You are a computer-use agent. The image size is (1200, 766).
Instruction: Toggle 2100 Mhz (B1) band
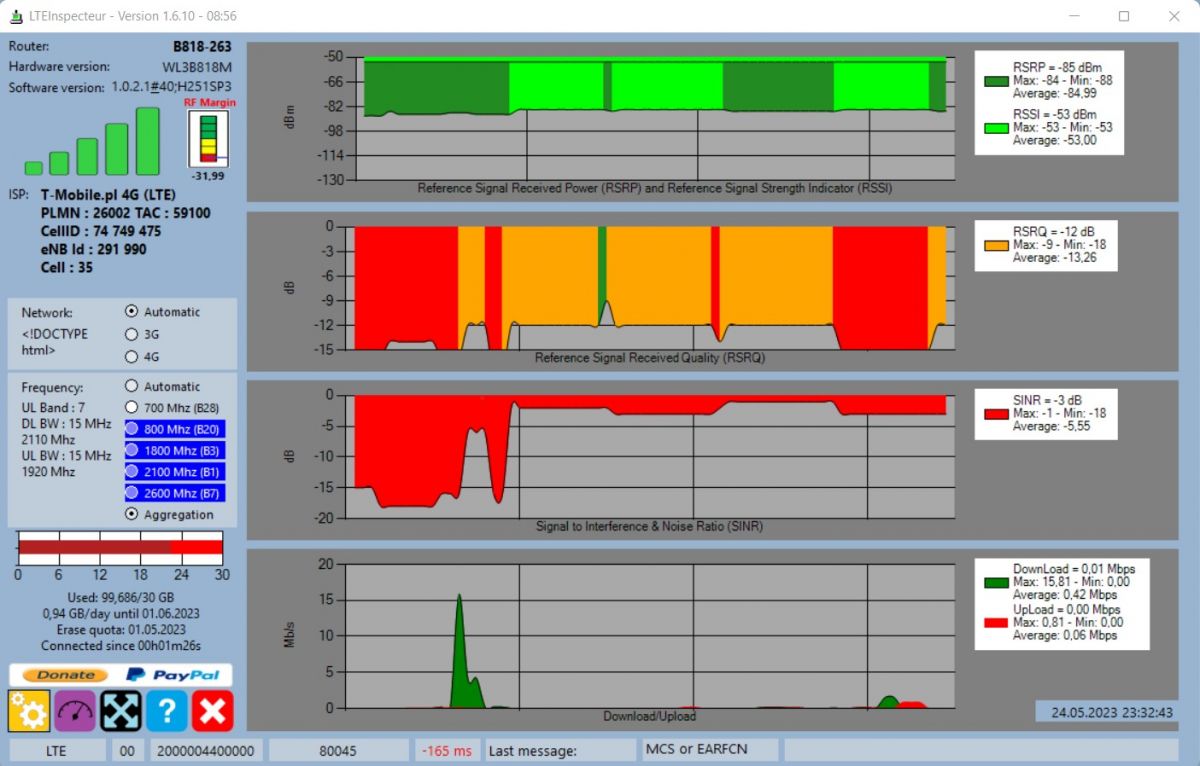pyautogui.click(x=175, y=472)
